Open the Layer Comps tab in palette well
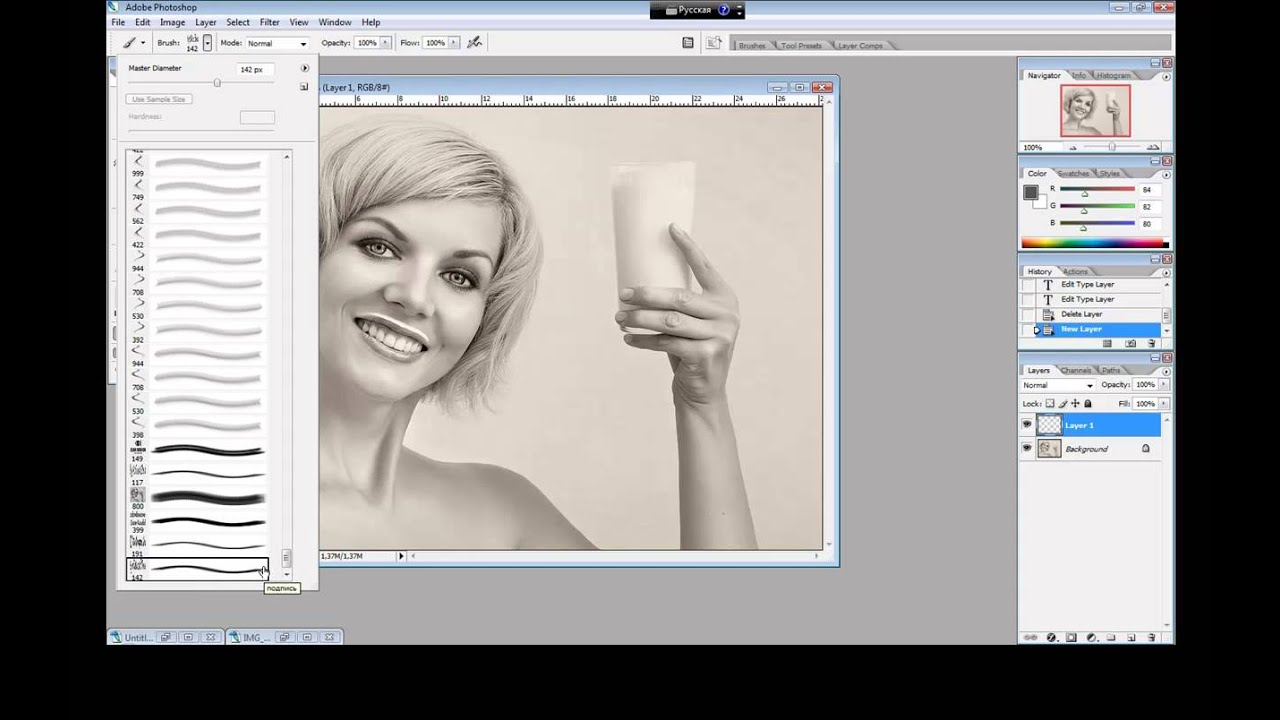The height and width of the screenshot is (720, 1280). click(x=860, y=46)
